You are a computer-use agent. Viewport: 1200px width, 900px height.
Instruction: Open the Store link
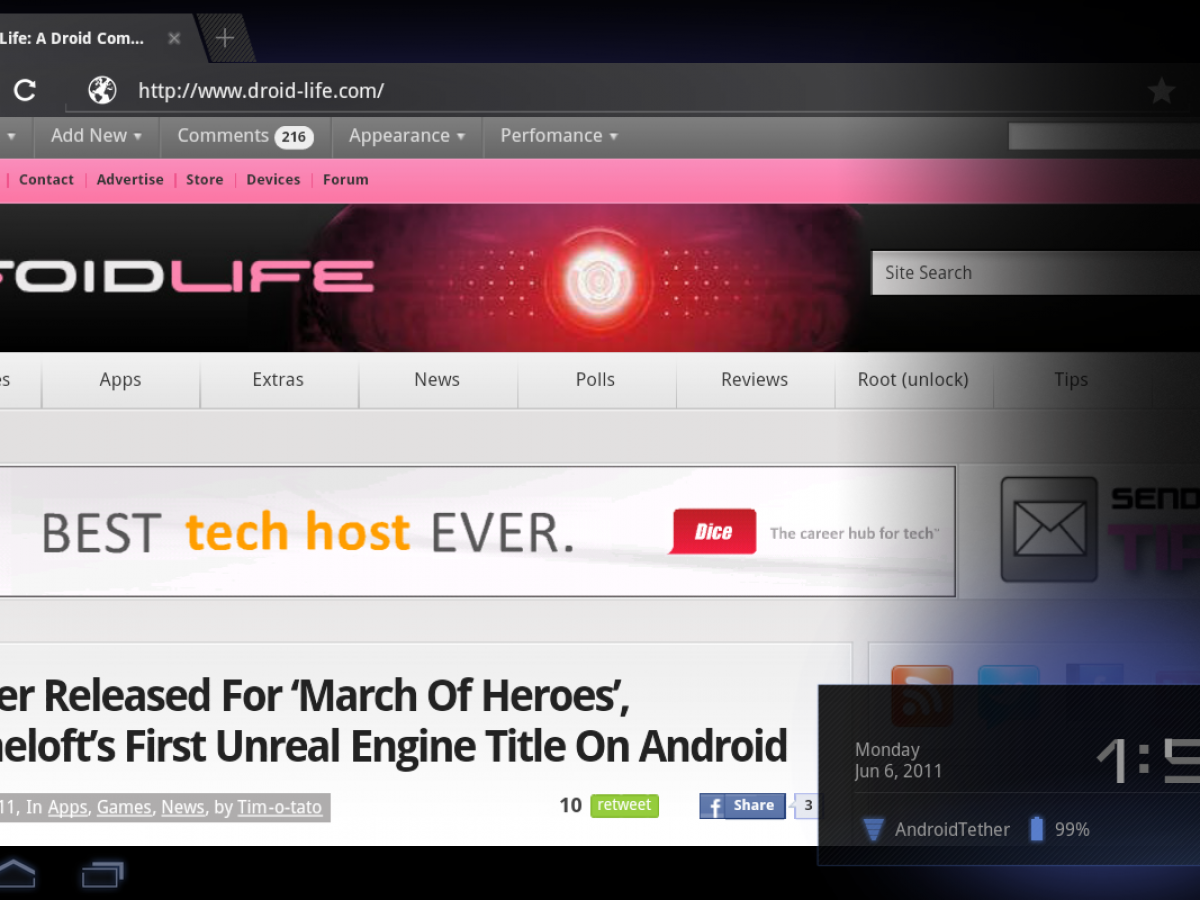(x=205, y=180)
